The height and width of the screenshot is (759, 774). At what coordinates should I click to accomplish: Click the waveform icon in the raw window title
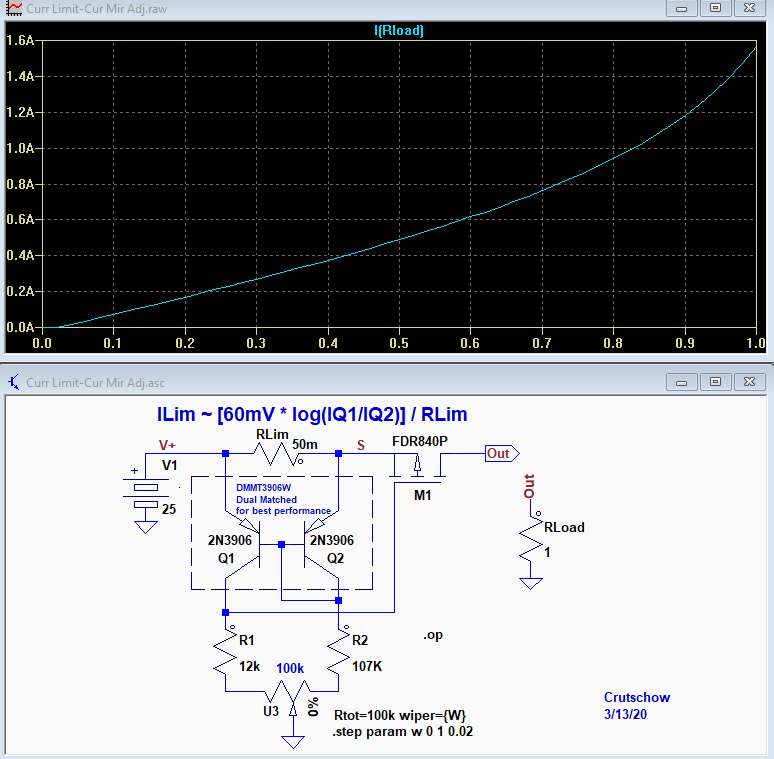[x=13, y=8]
